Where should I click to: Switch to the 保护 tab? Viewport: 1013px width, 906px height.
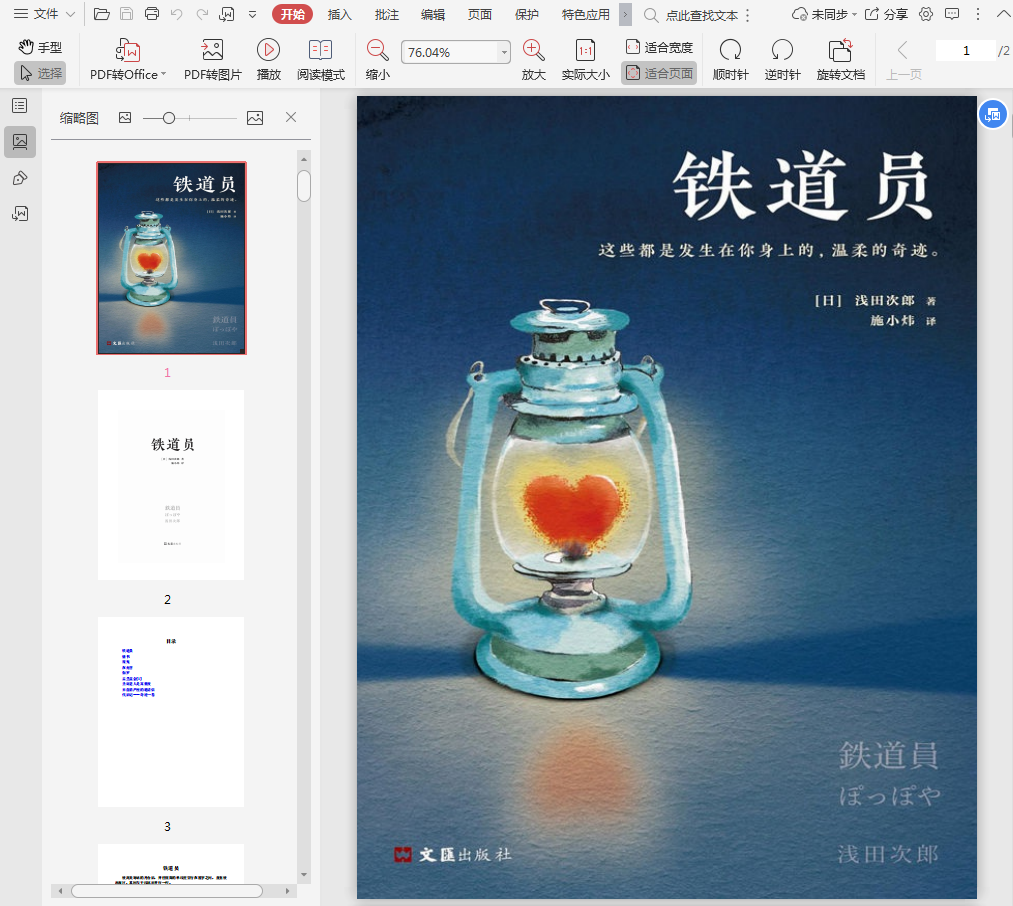point(527,14)
